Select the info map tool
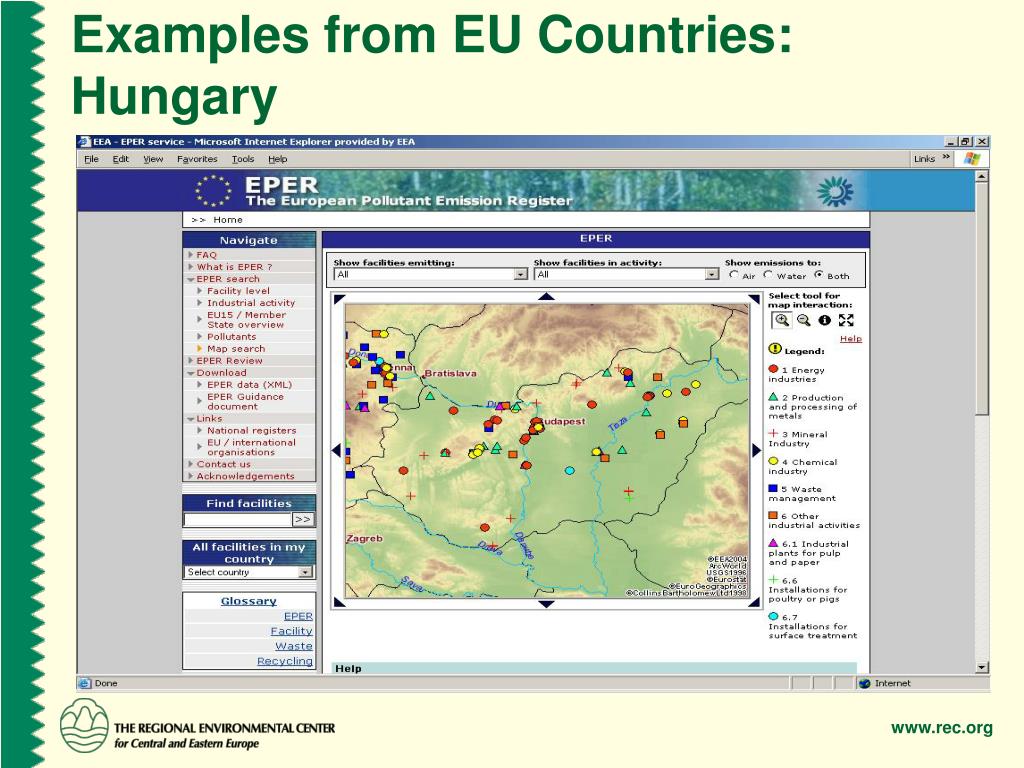Viewport: 1024px width, 768px height. [x=825, y=320]
